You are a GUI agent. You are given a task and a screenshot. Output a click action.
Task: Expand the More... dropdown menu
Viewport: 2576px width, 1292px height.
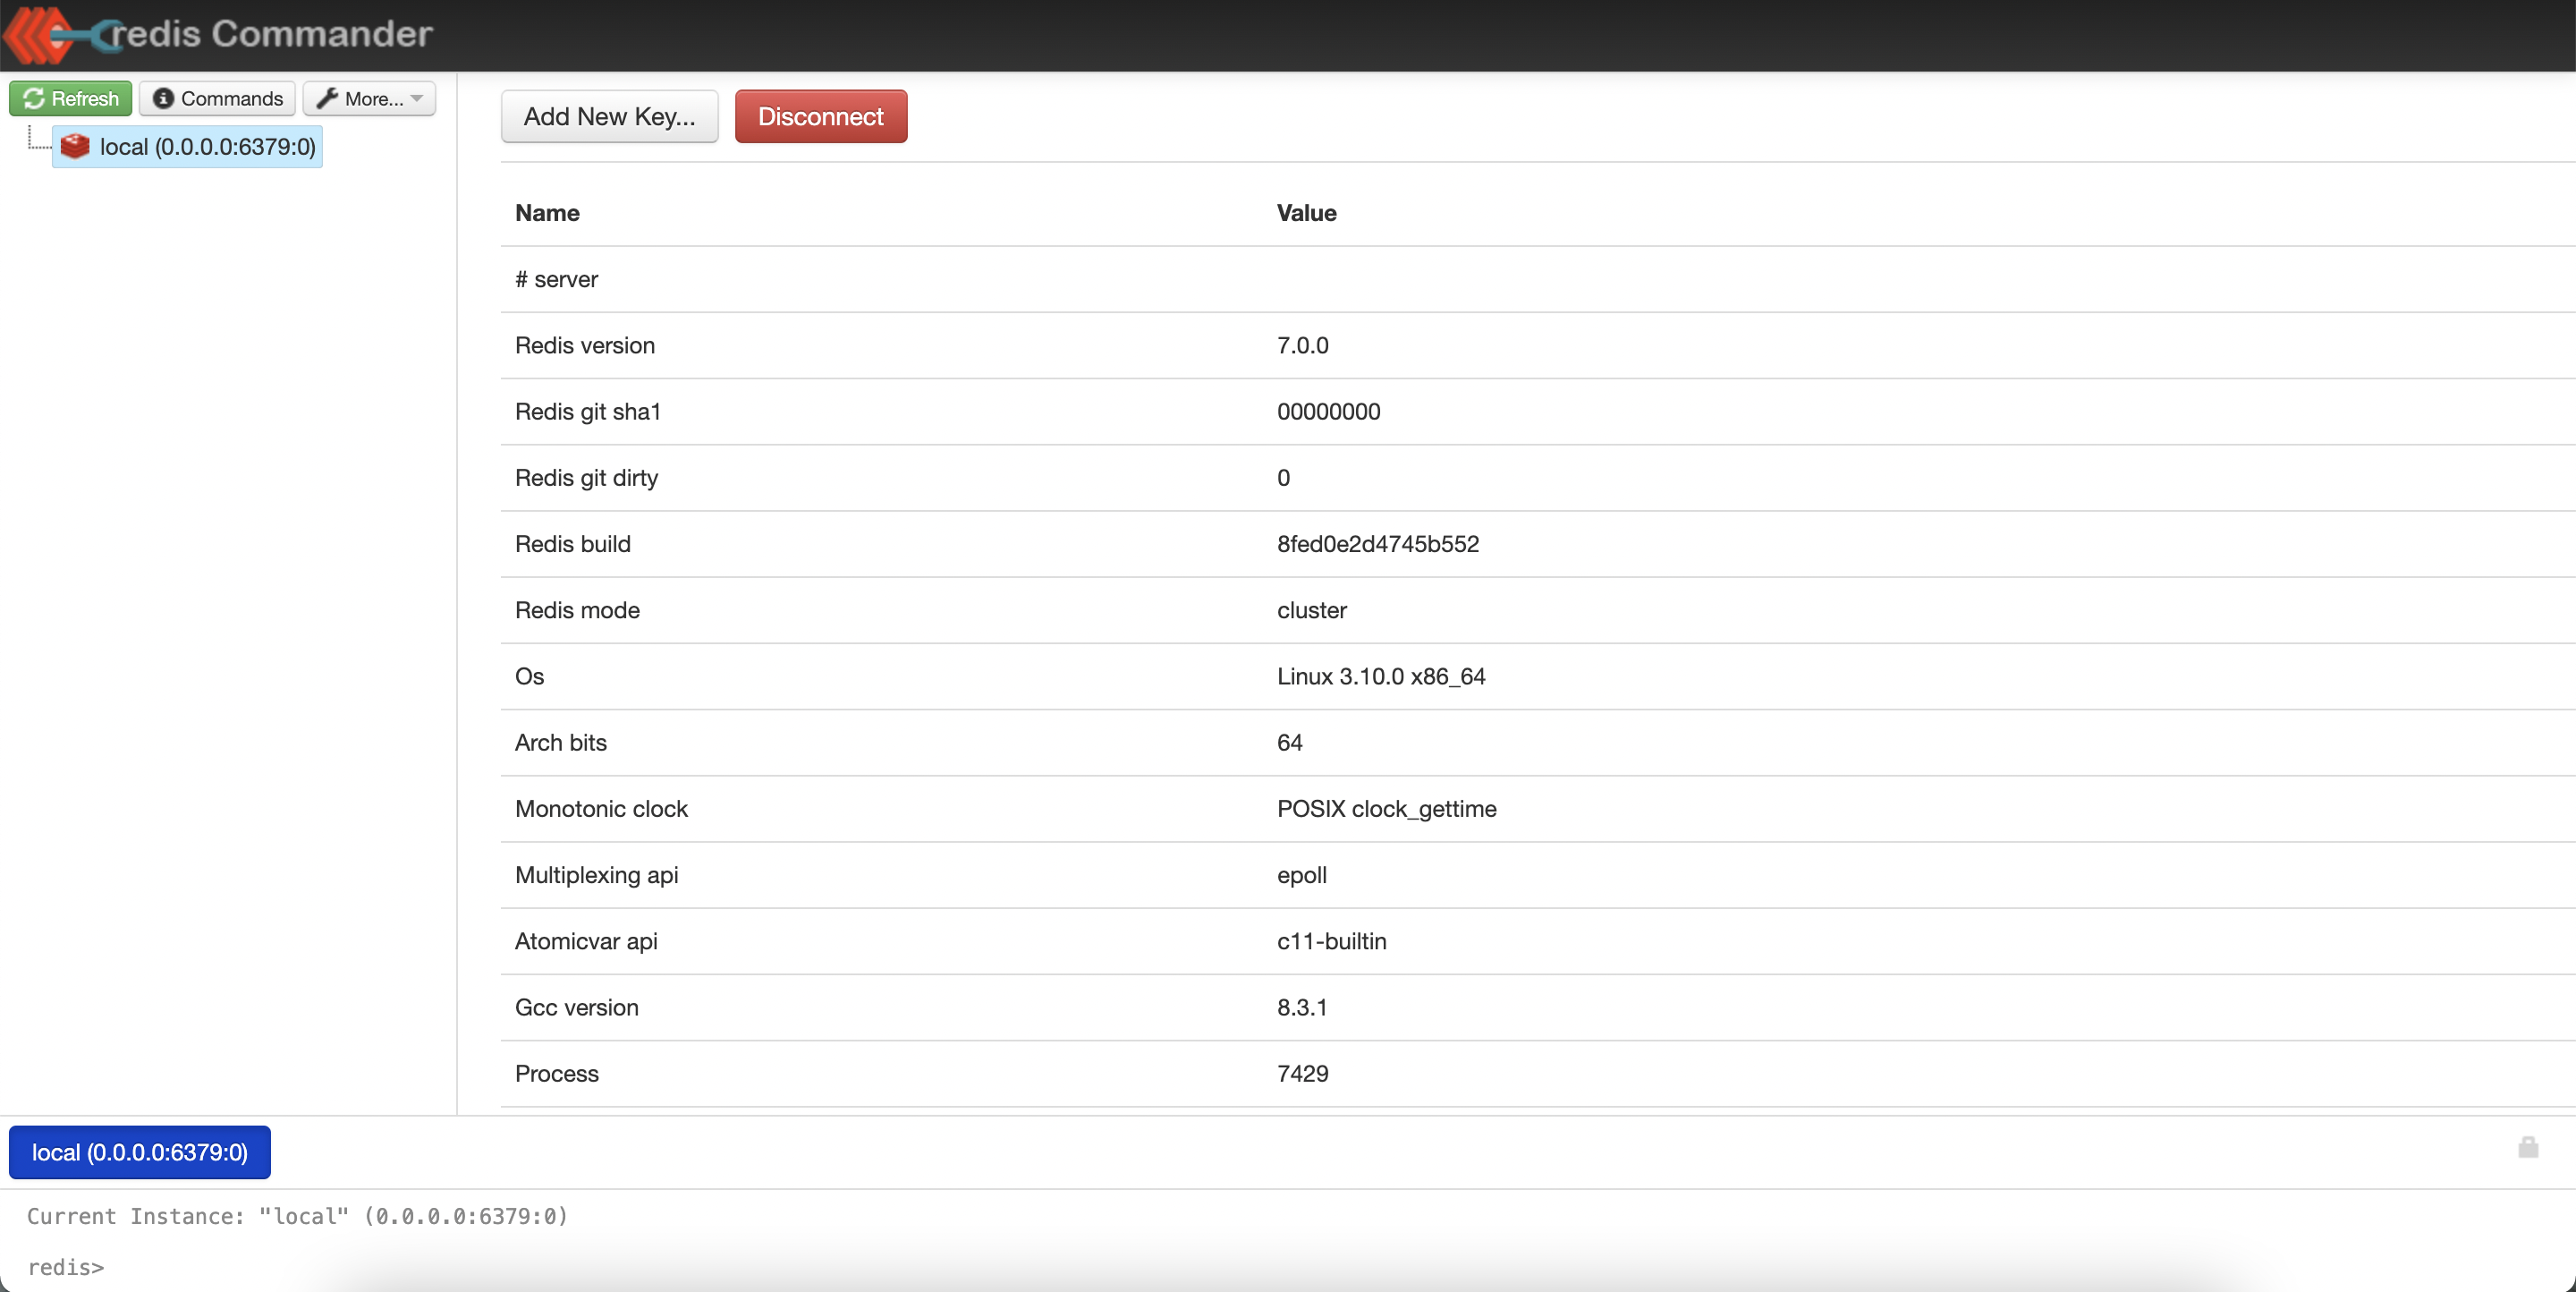369,98
